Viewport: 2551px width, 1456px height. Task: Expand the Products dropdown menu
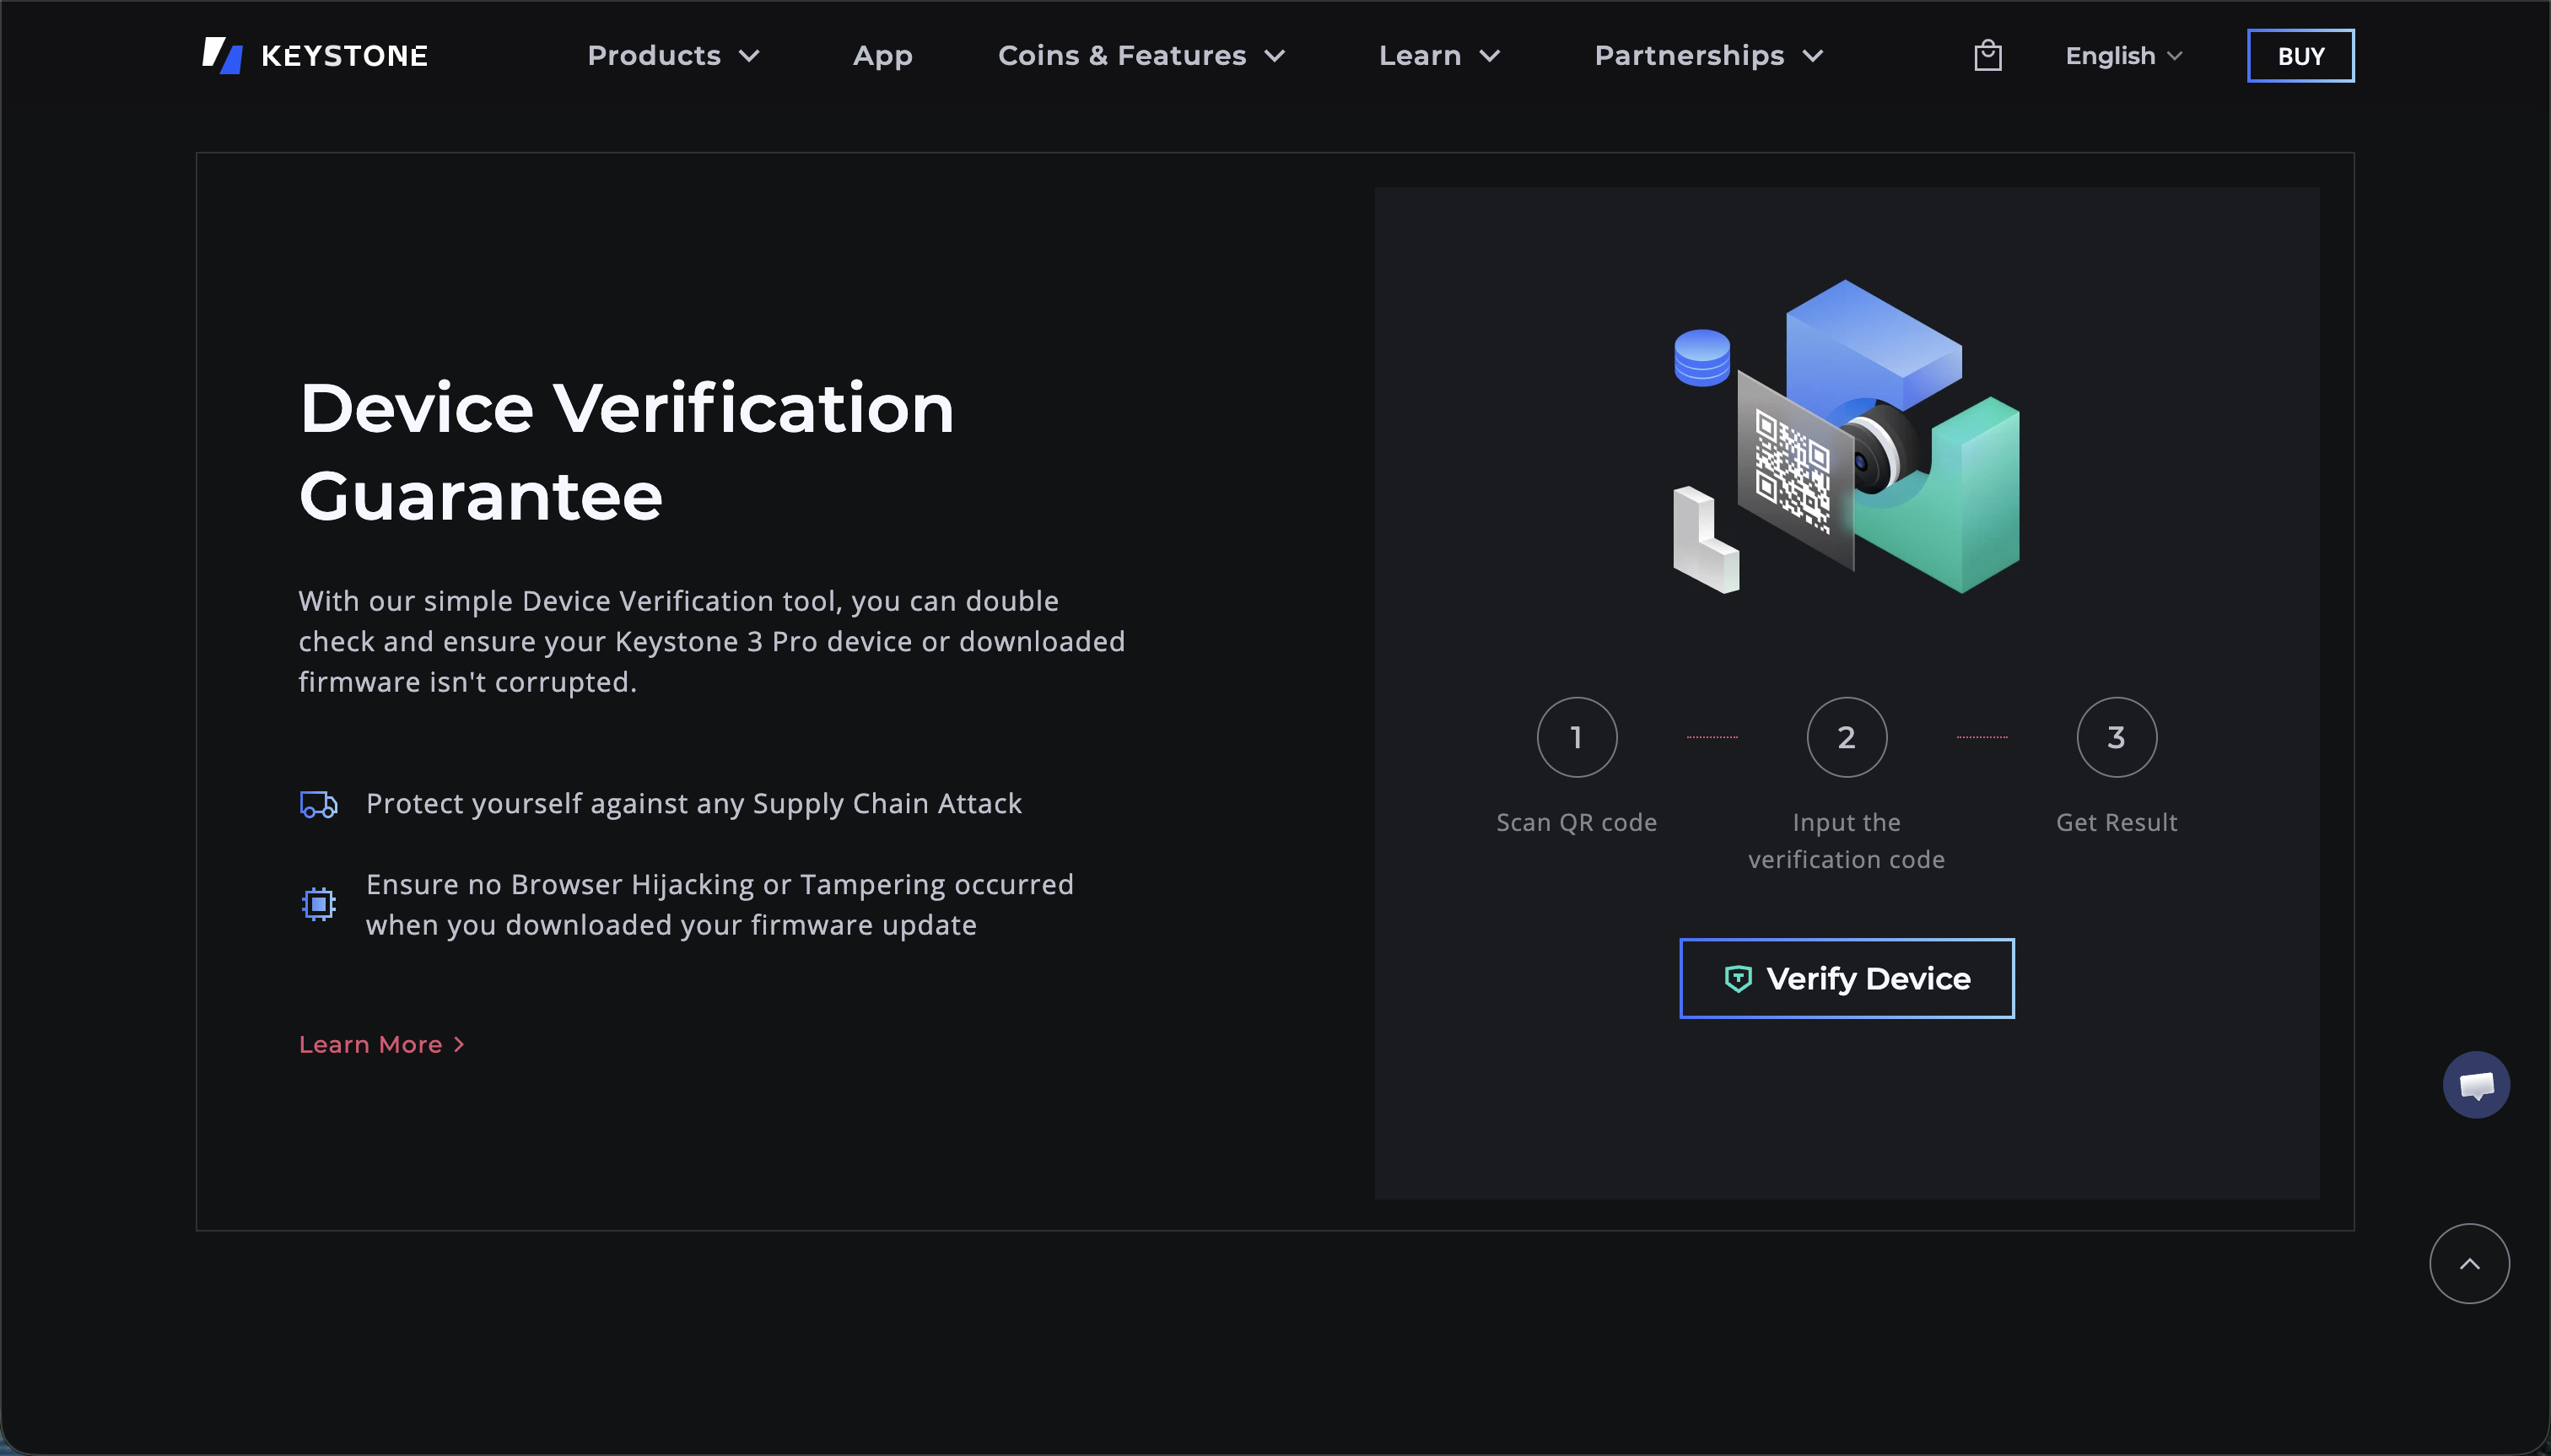[x=673, y=55]
